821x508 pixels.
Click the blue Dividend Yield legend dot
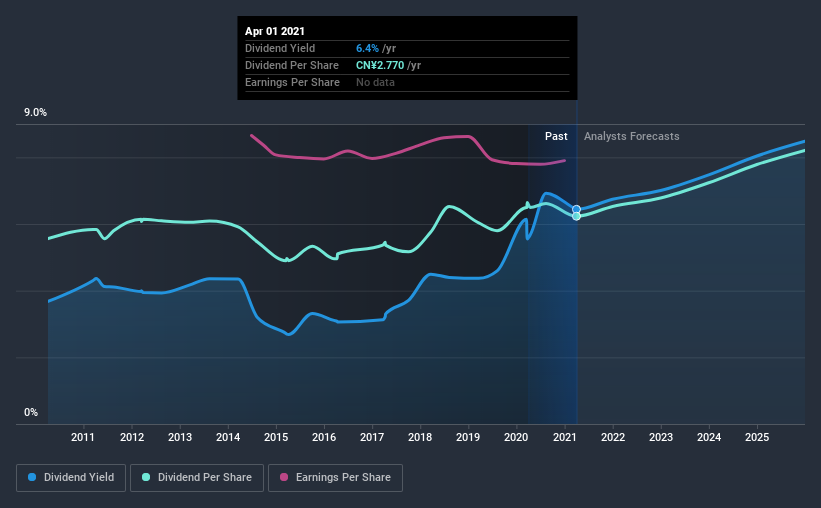(x=32, y=477)
